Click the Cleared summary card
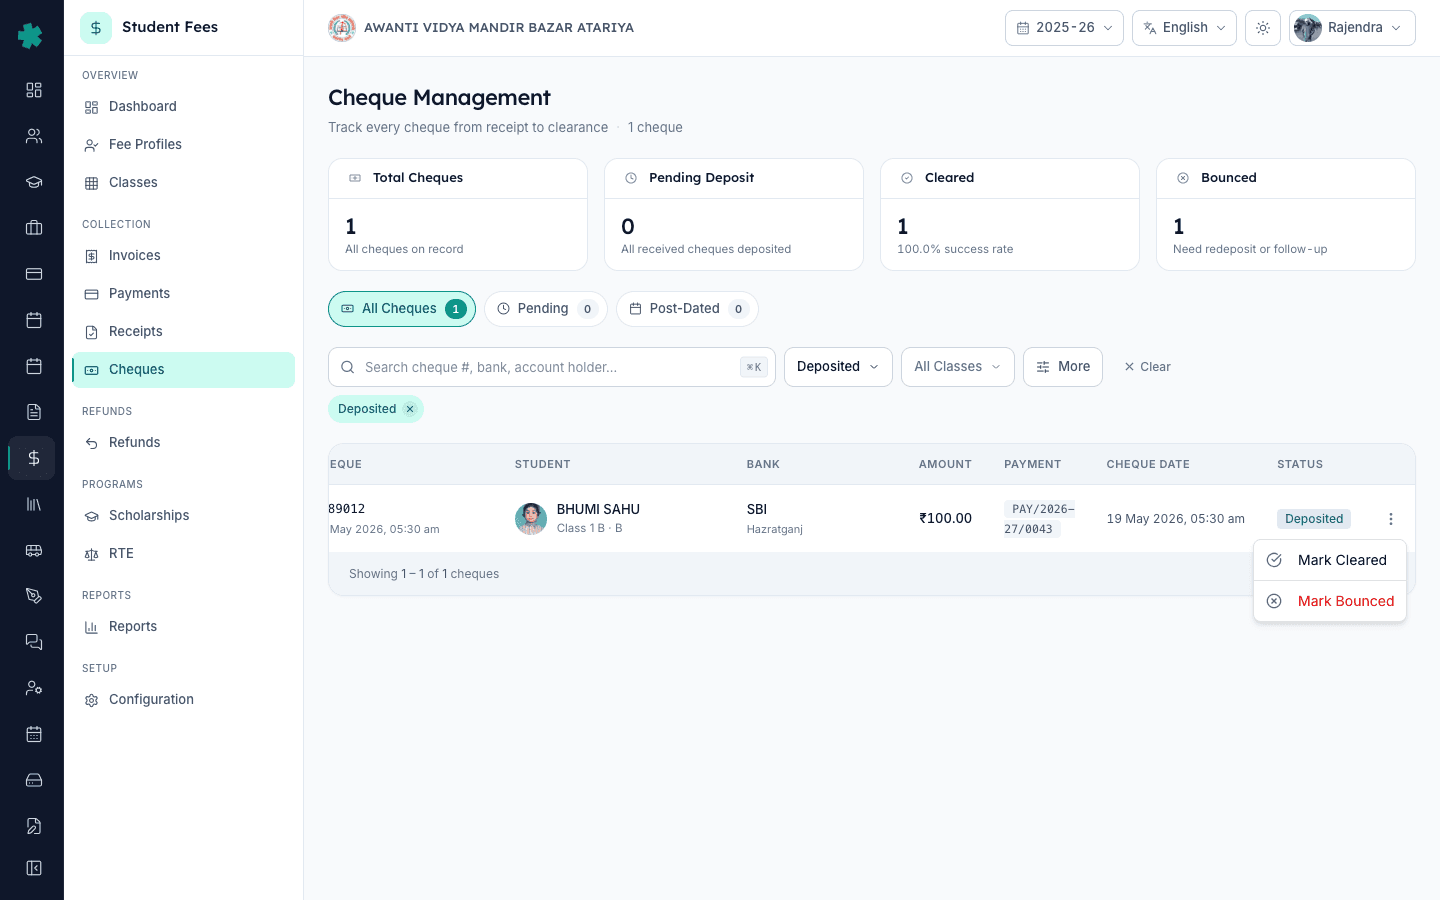This screenshot has height=900, width=1440. (x=1010, y=214)
